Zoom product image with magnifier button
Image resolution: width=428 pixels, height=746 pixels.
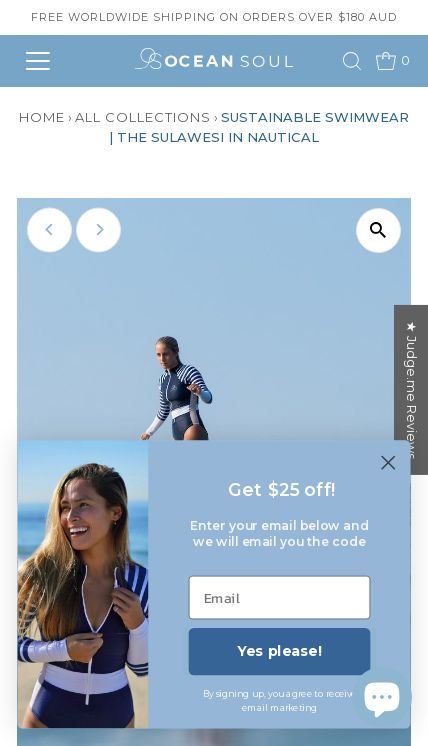coord(378,230)
